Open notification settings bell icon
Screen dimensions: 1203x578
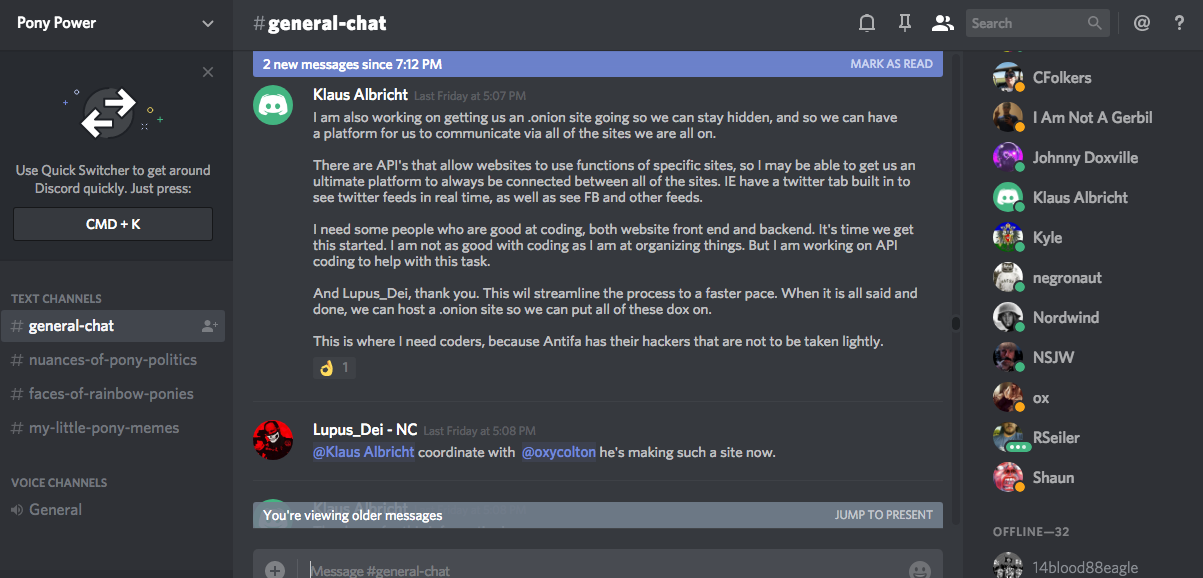(x=867, y=23)
